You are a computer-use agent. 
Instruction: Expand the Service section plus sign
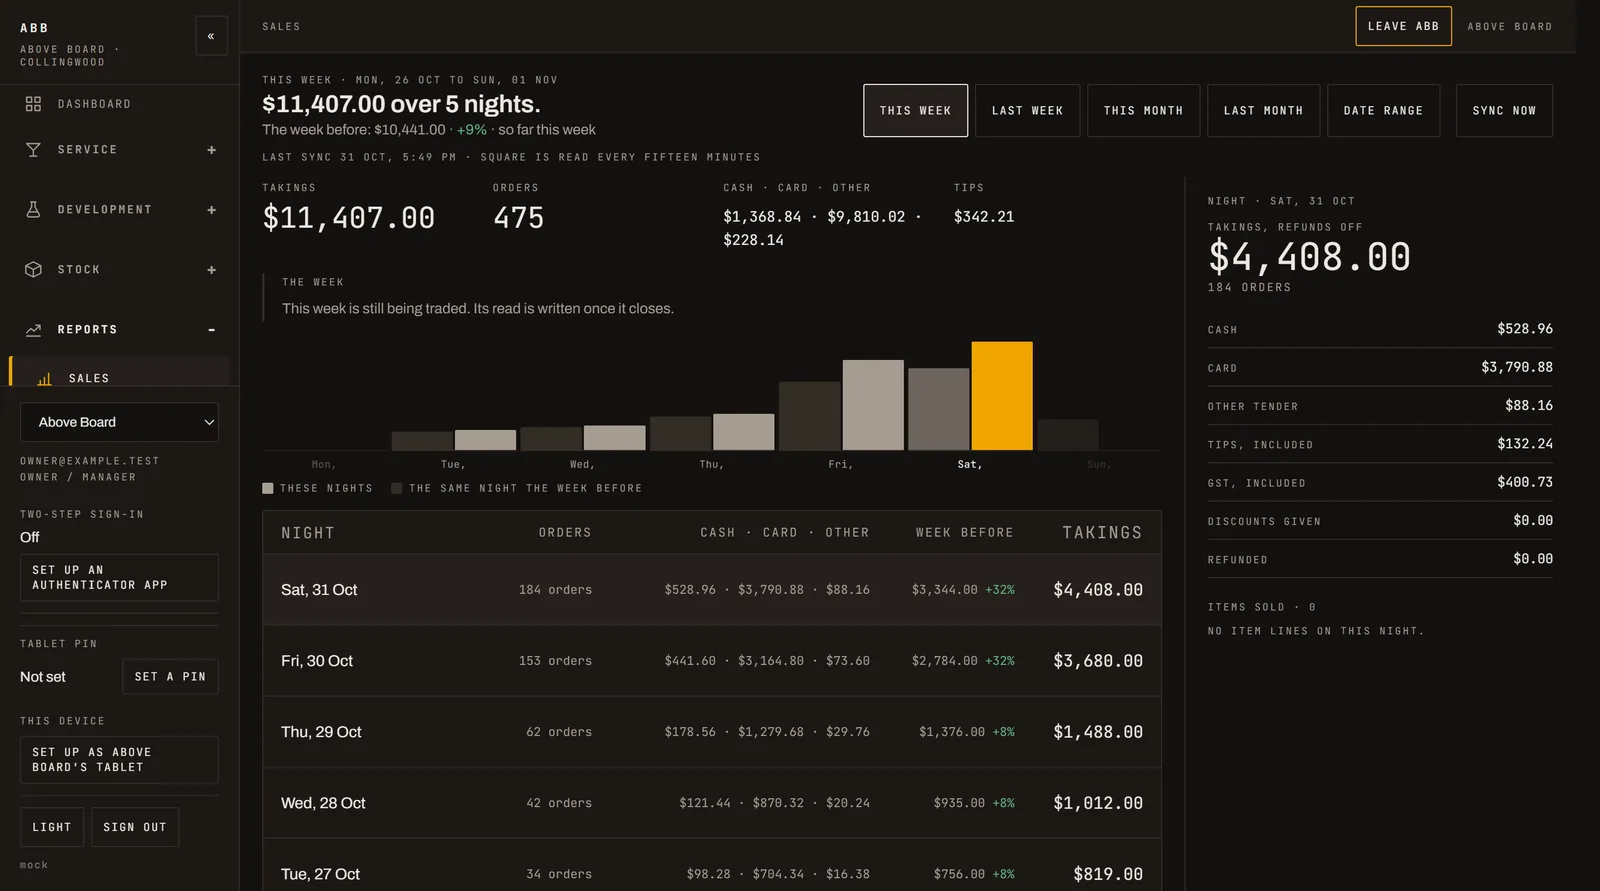211,150
